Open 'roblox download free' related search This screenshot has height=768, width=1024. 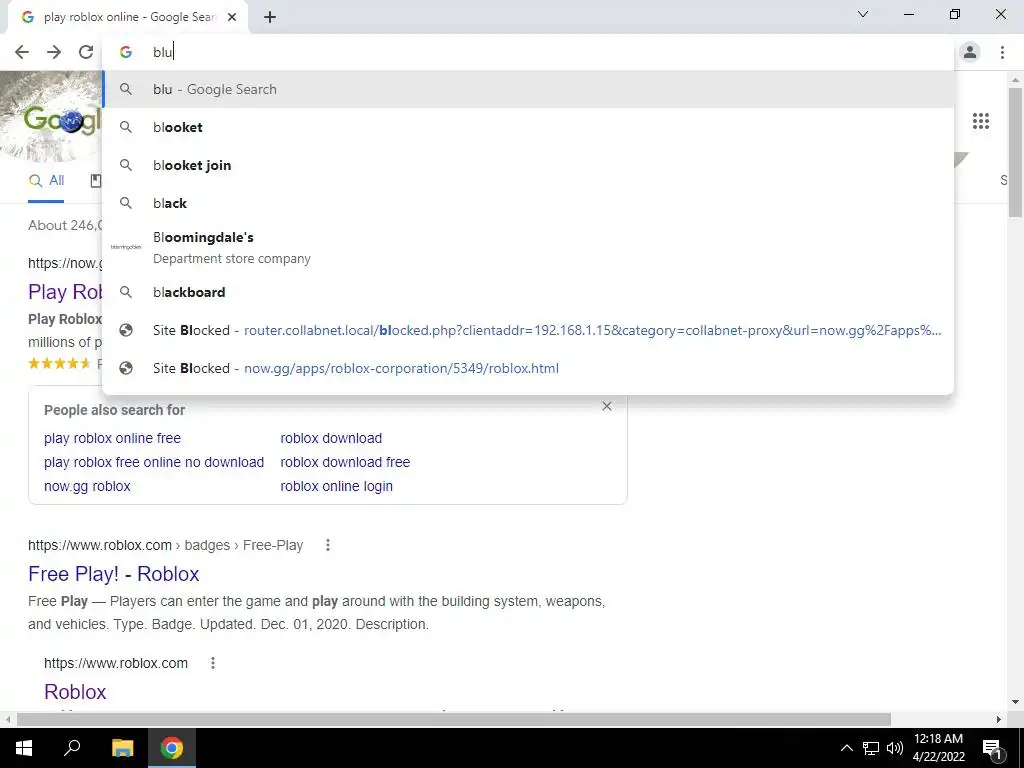coord(345,462)
